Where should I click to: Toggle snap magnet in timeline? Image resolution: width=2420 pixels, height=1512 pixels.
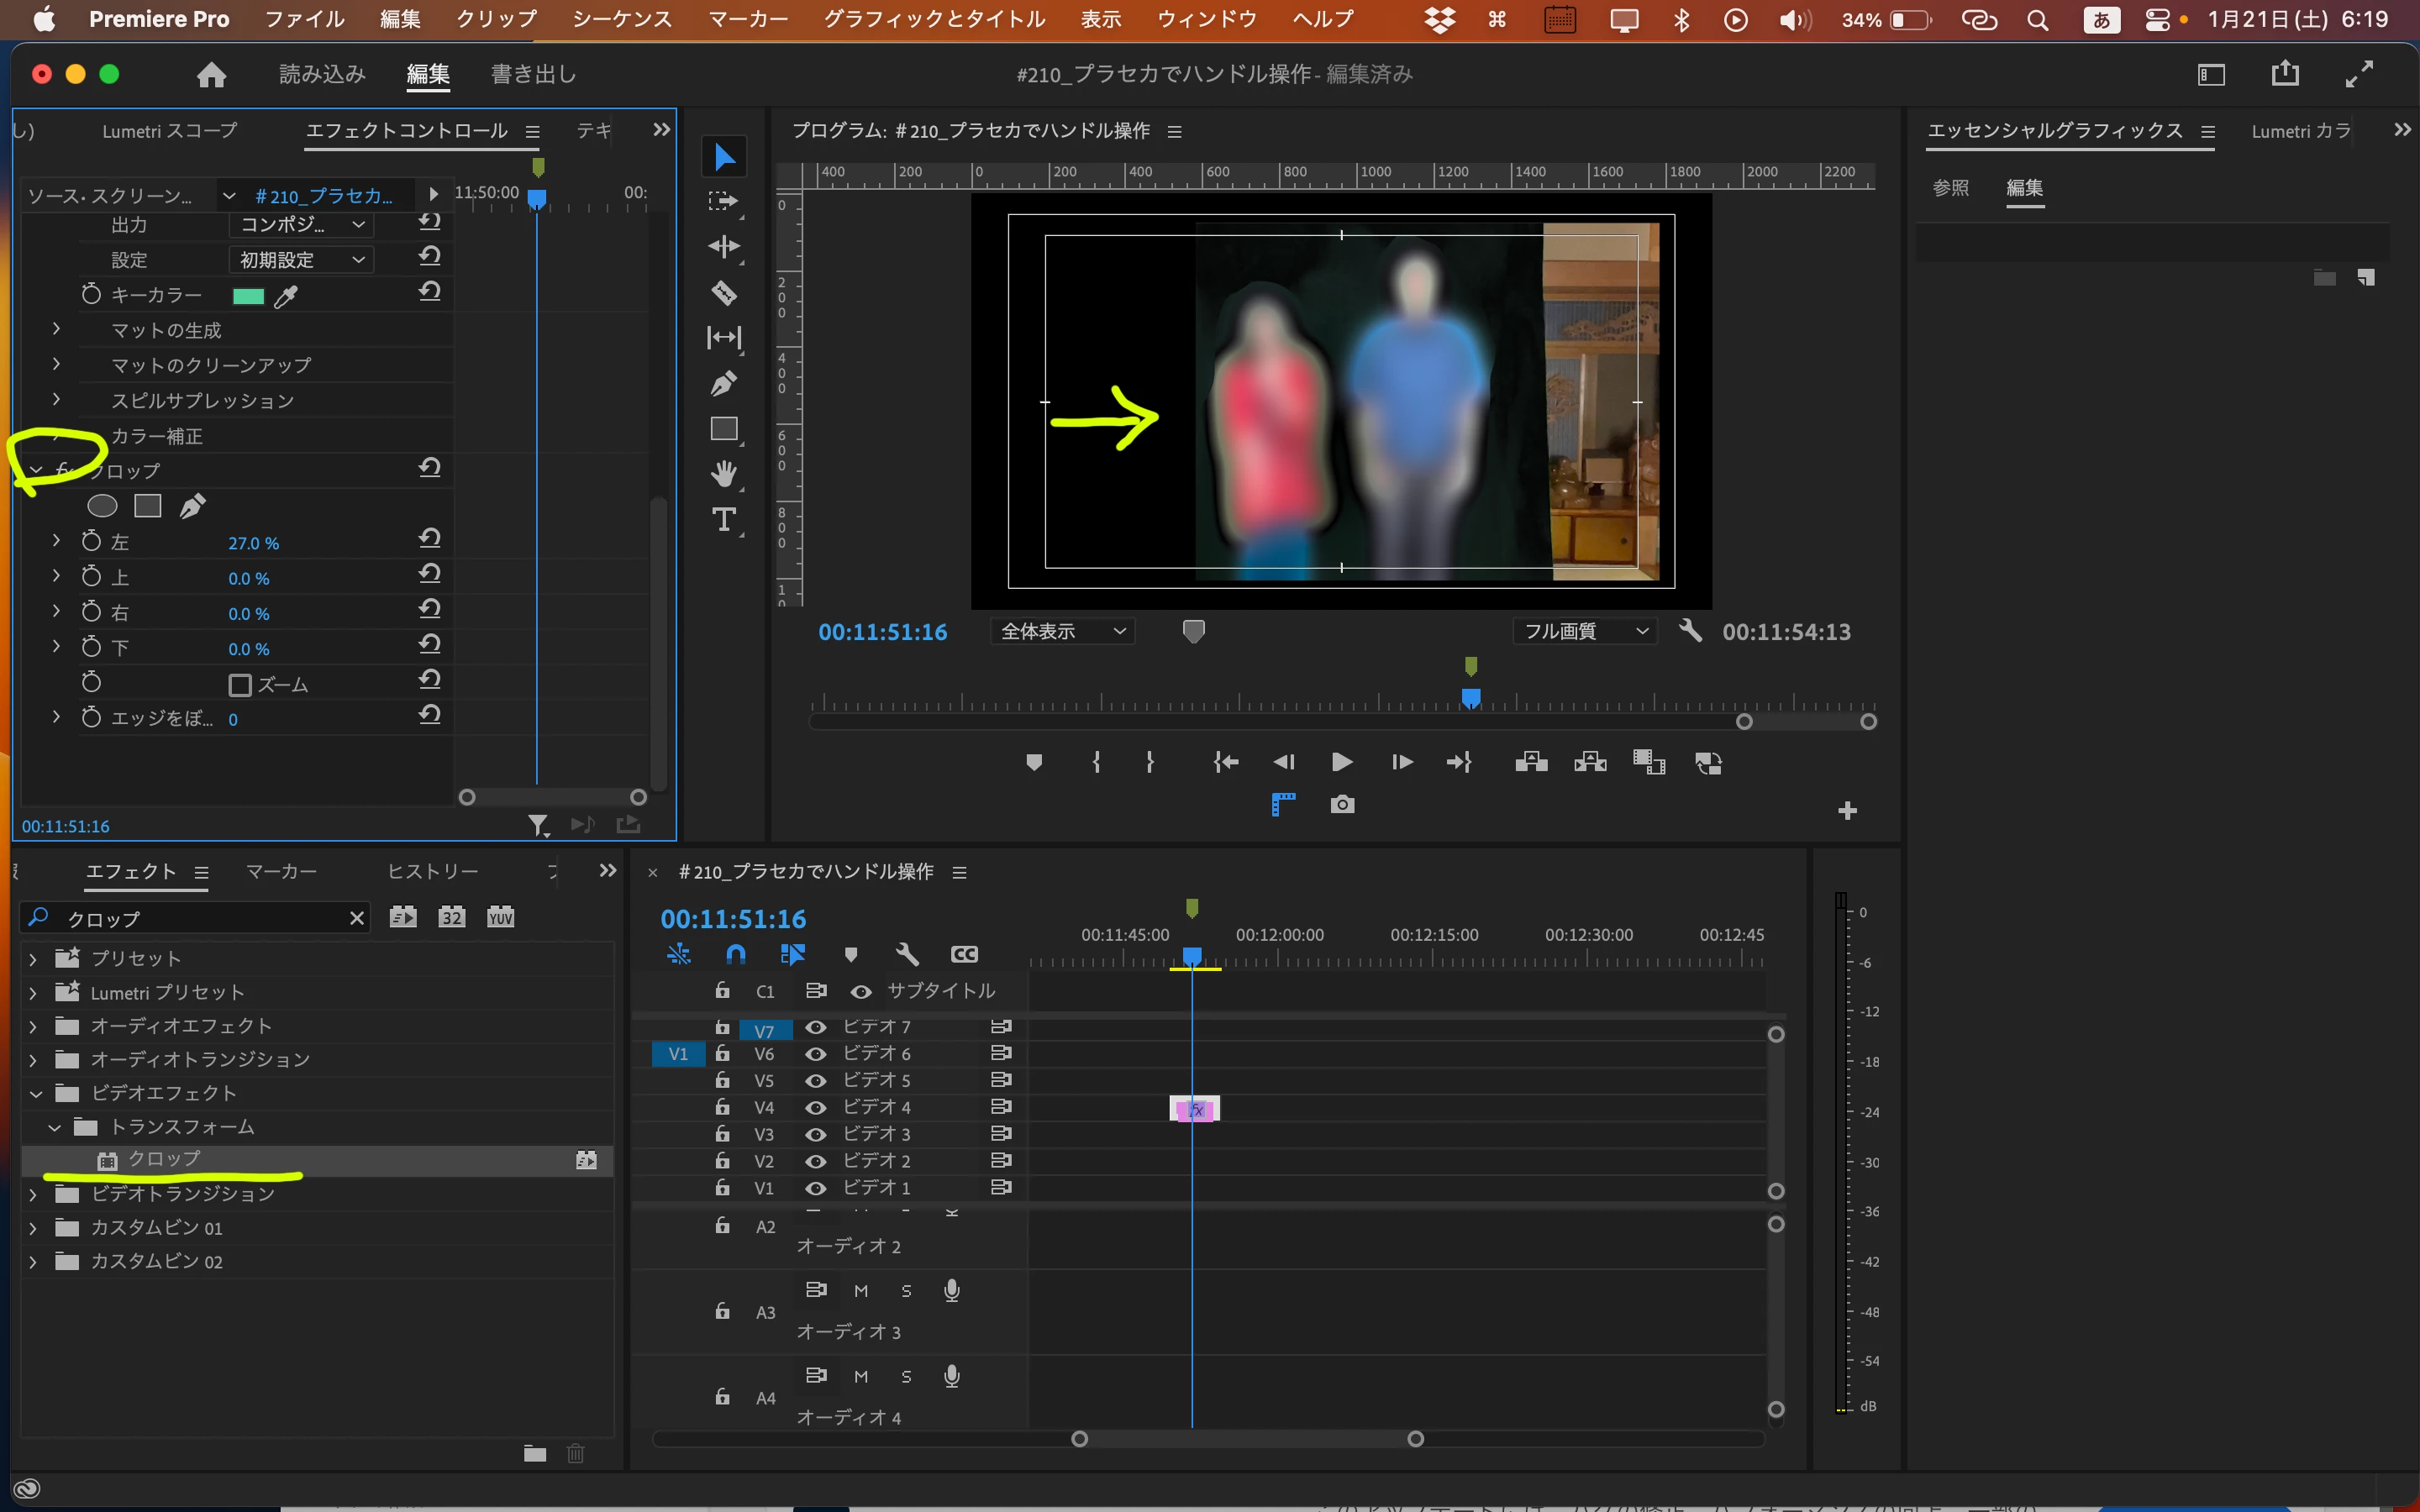tap(735, 954)
